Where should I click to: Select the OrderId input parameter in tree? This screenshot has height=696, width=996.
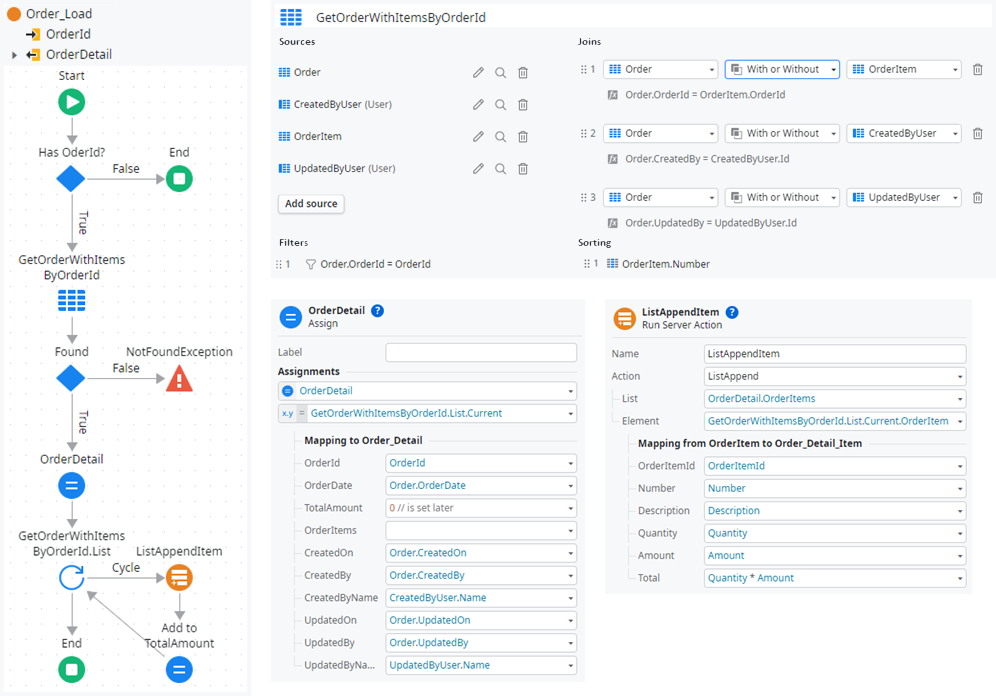[68, 34]
